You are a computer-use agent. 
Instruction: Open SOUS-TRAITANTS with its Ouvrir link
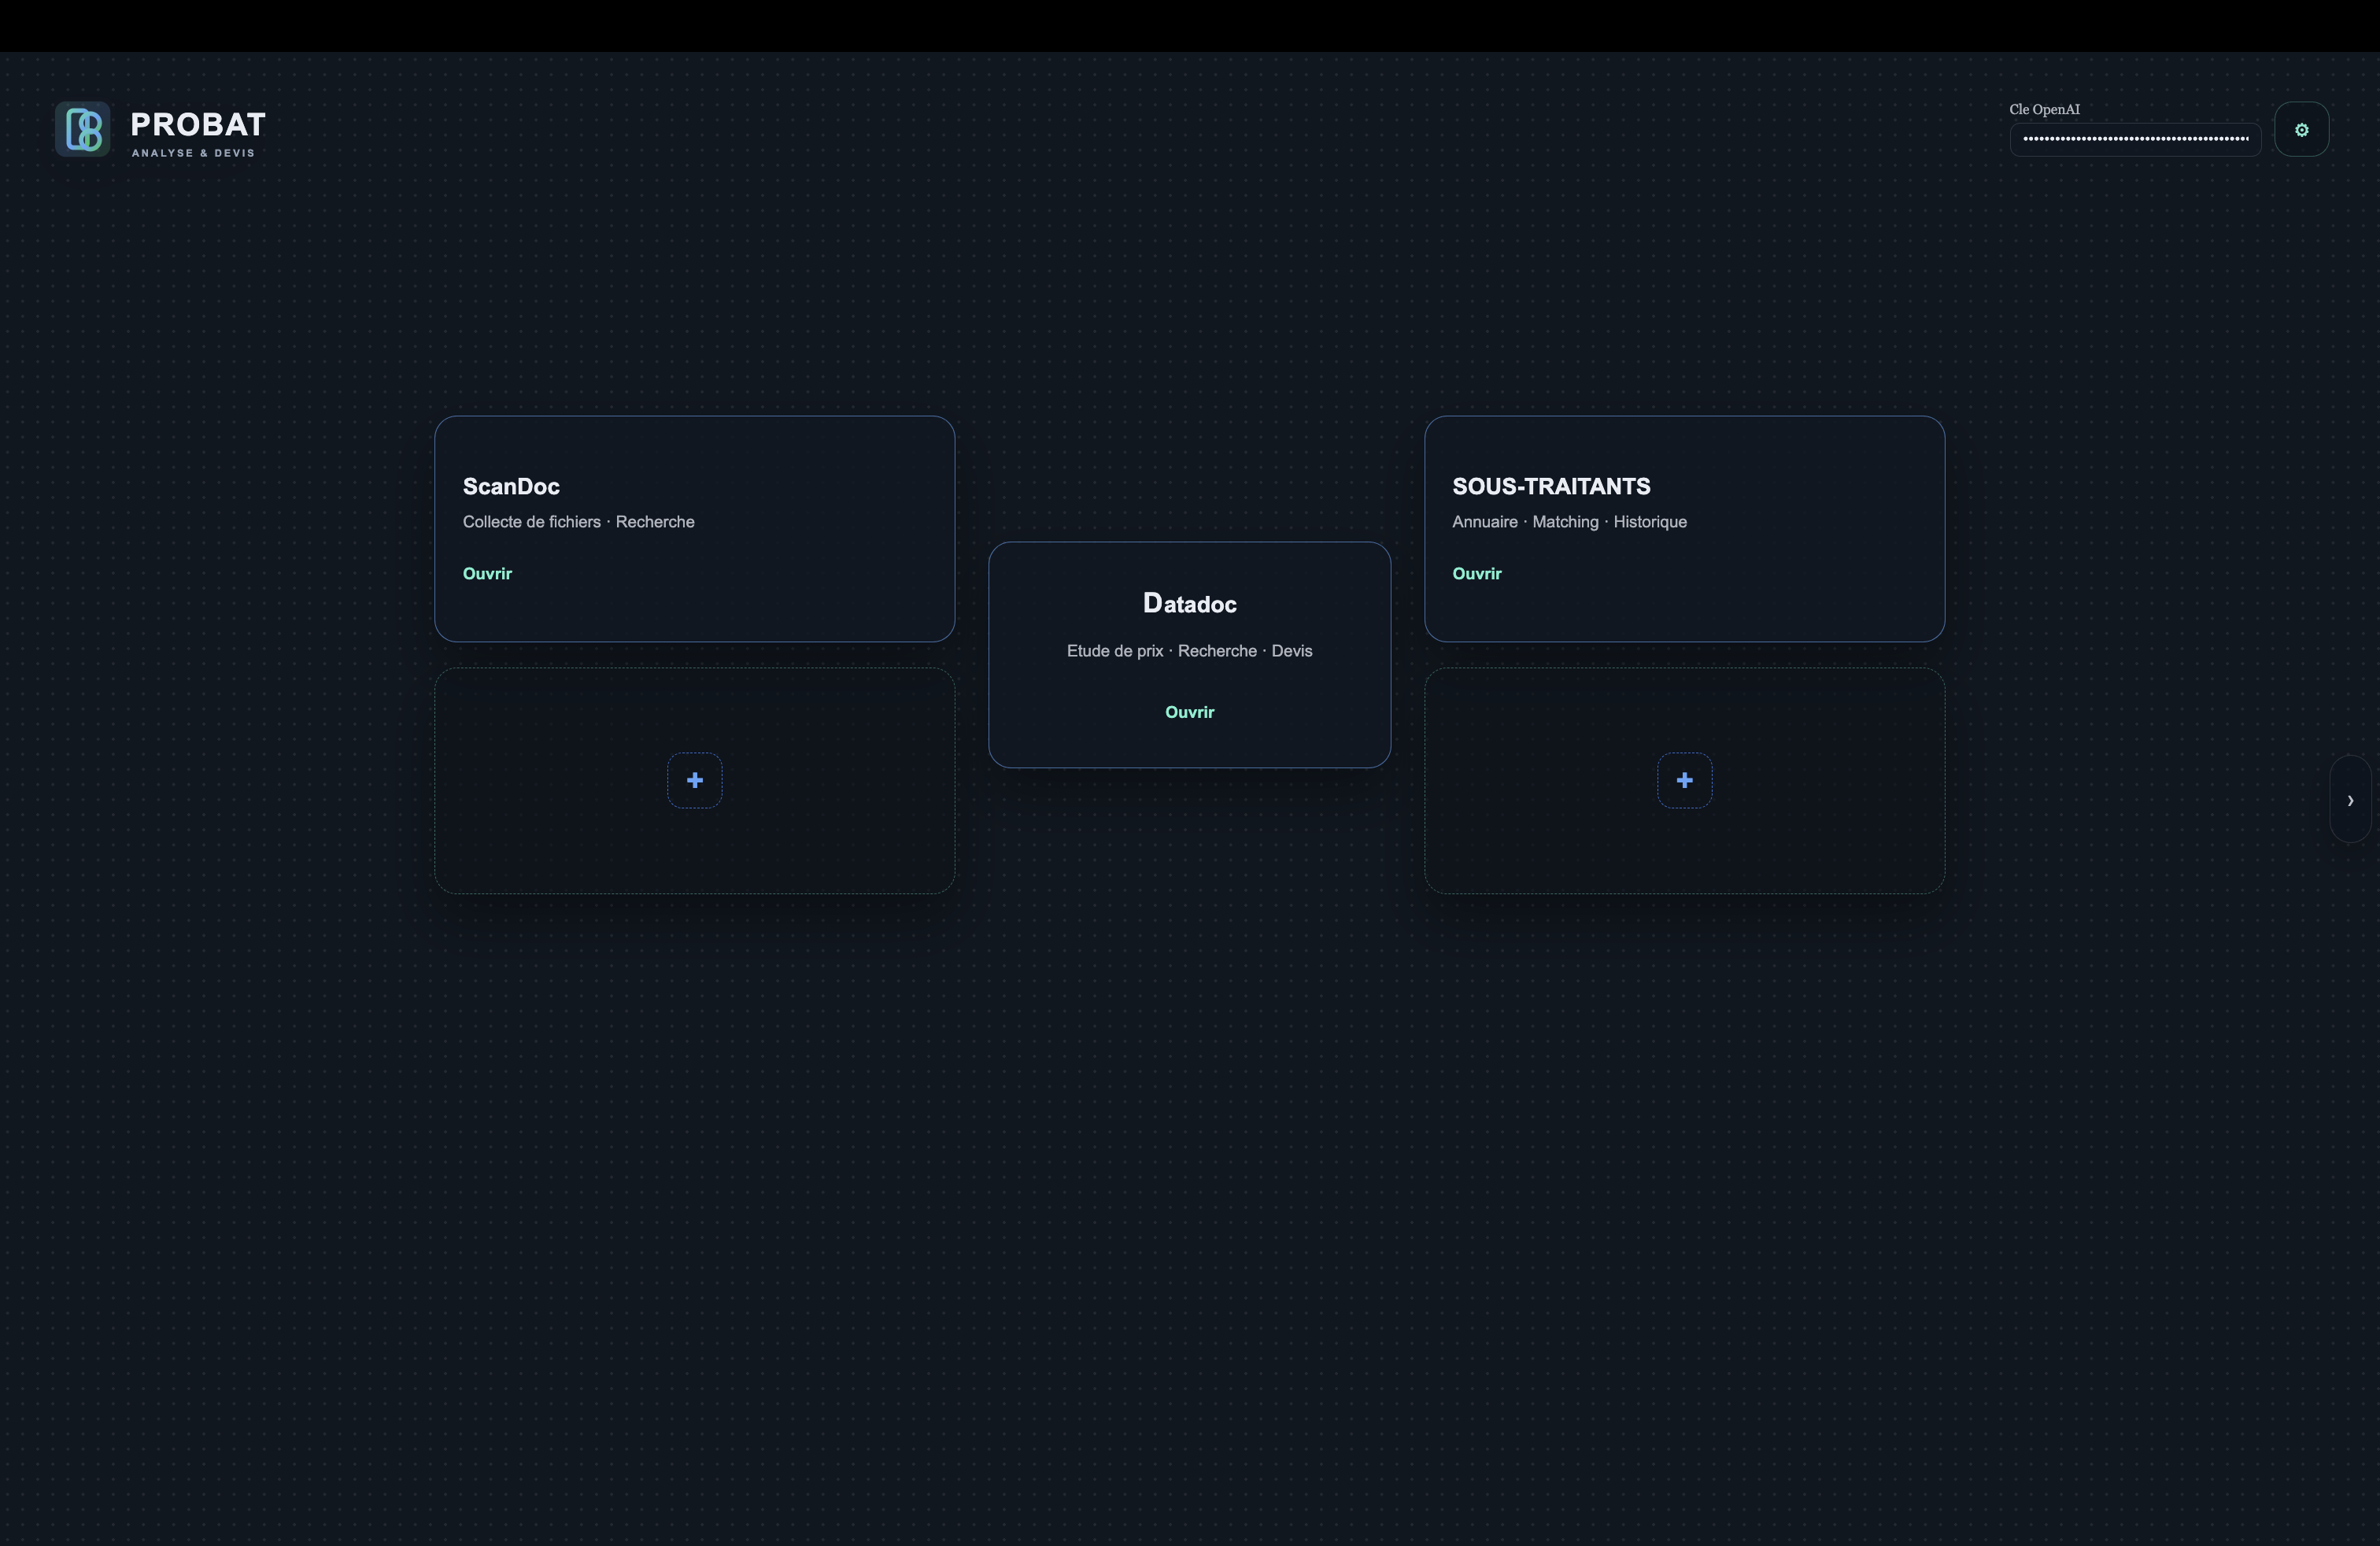1476,574
